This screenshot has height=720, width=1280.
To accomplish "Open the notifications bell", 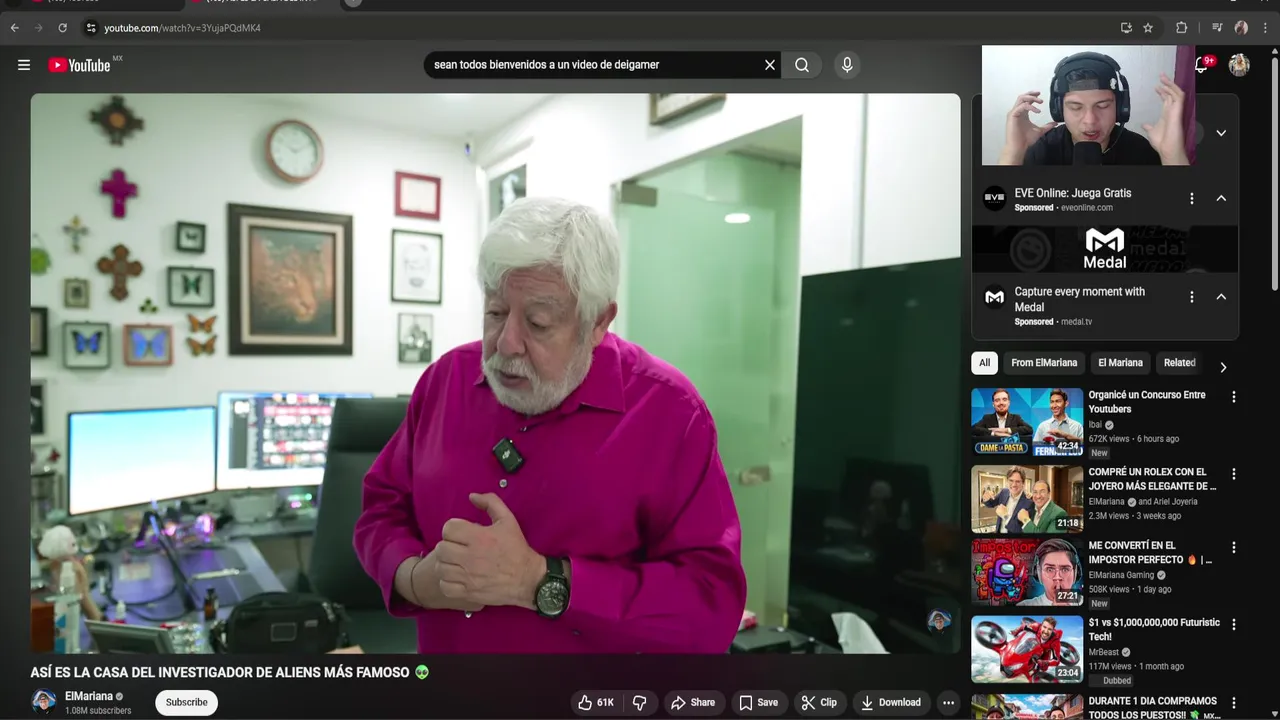I will (1203, 65).
